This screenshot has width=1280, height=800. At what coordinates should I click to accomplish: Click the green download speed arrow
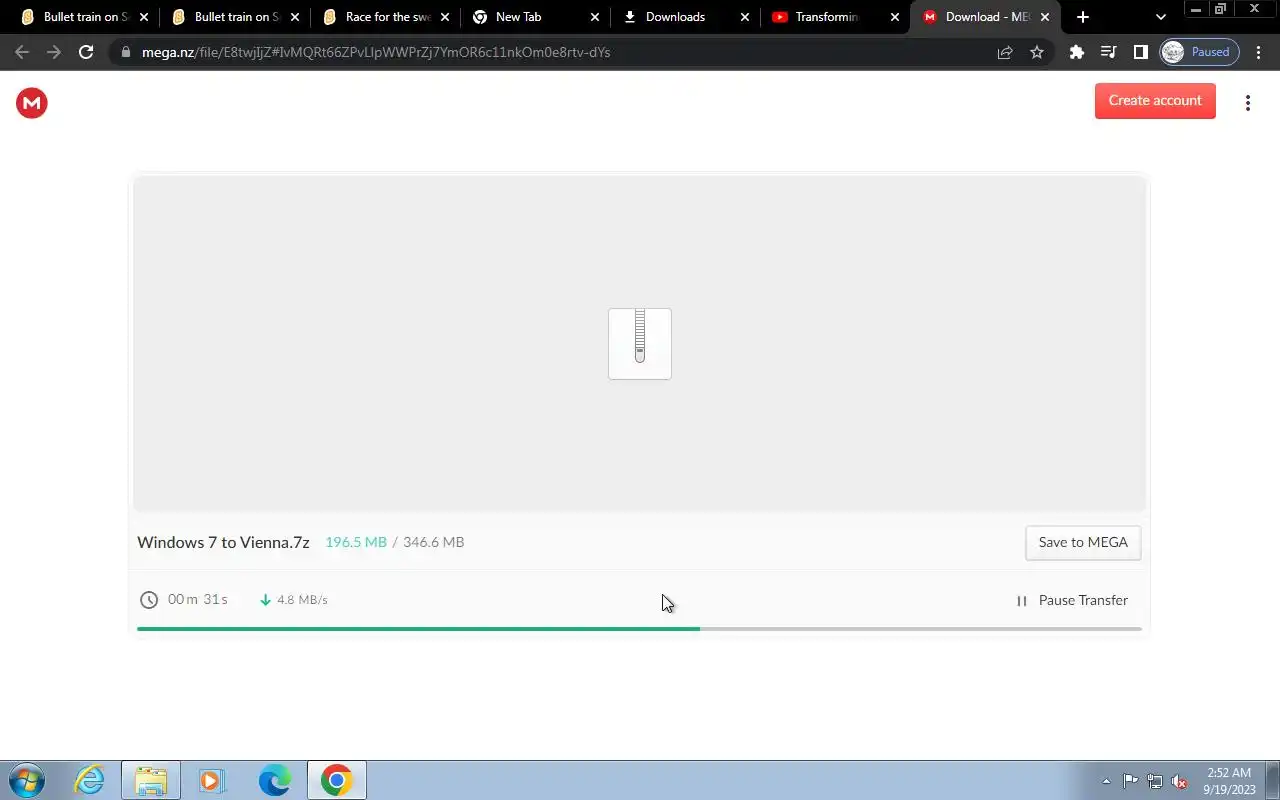265,600
